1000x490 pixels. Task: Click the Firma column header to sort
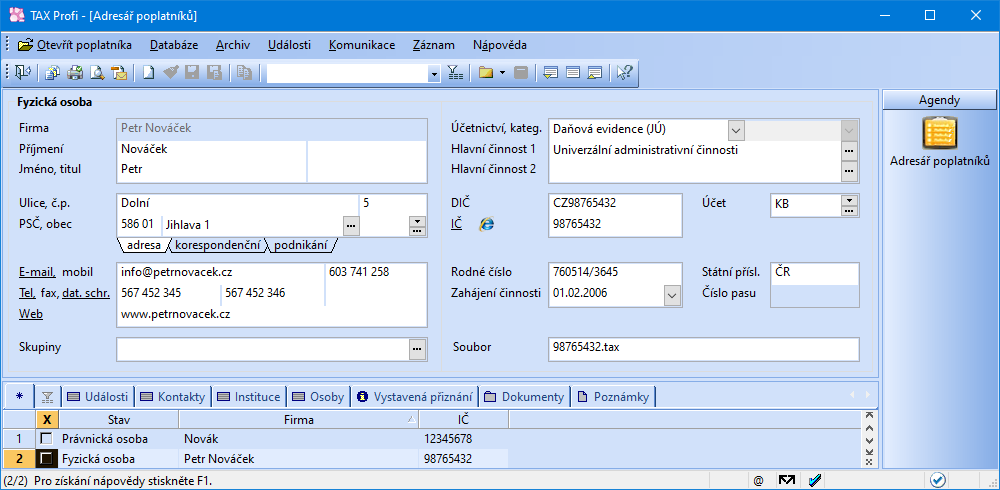(299, 419)
